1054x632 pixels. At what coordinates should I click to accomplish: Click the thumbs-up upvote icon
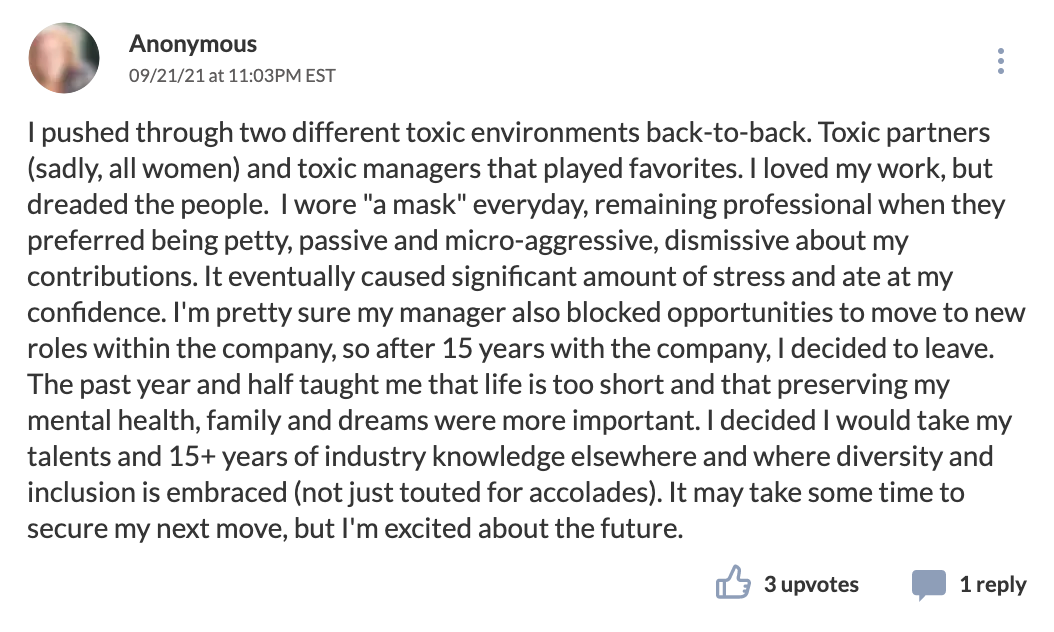(x=733, y=582)
